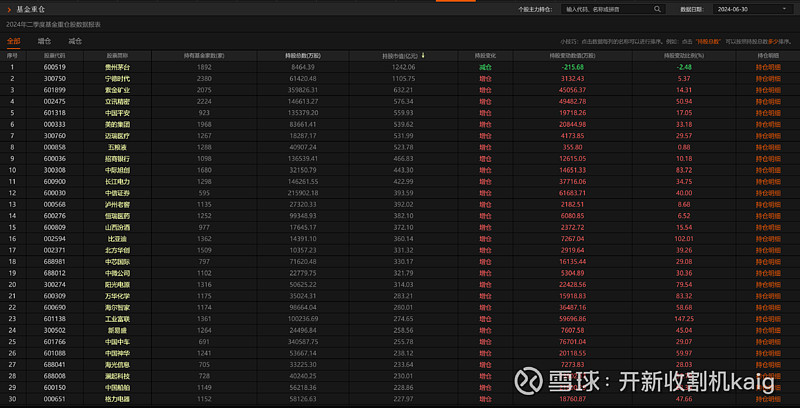Open 持仓明细 for 美的集团
The height and width of the screenshot is (408, 800).
(768, 124)
